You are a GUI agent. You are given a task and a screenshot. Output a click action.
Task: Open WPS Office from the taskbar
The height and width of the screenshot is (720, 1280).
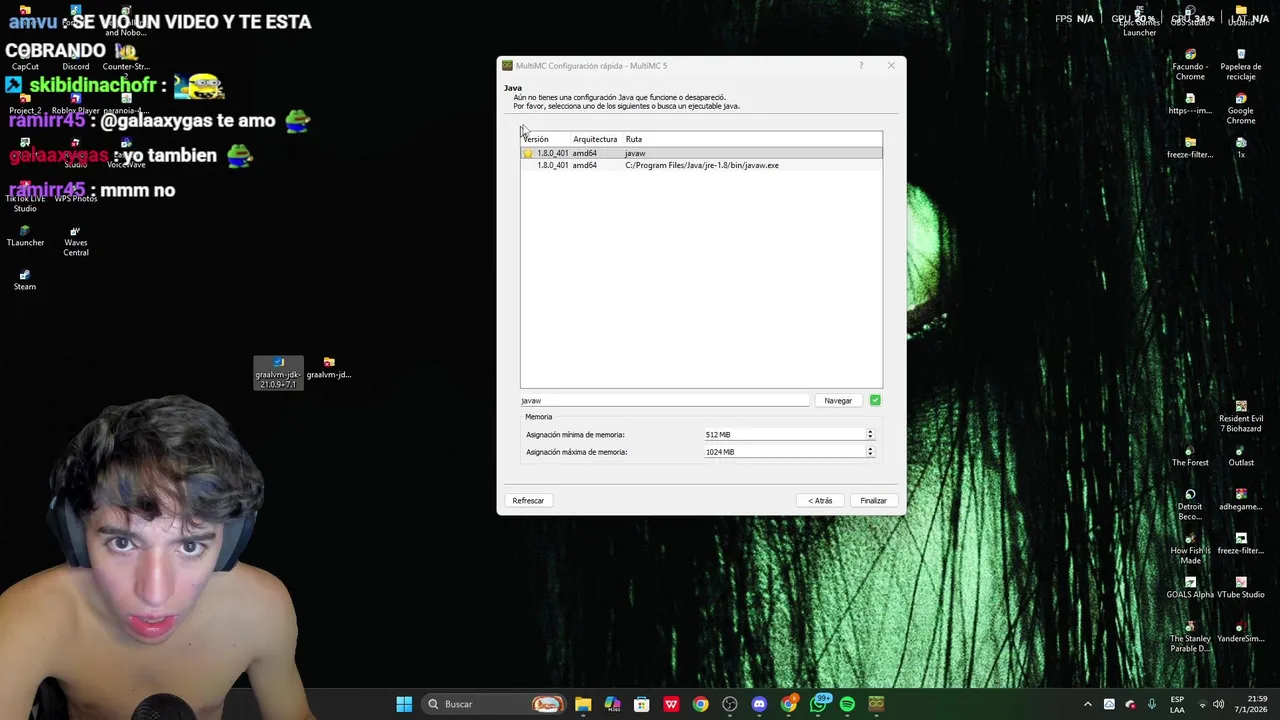pos(671,704)
